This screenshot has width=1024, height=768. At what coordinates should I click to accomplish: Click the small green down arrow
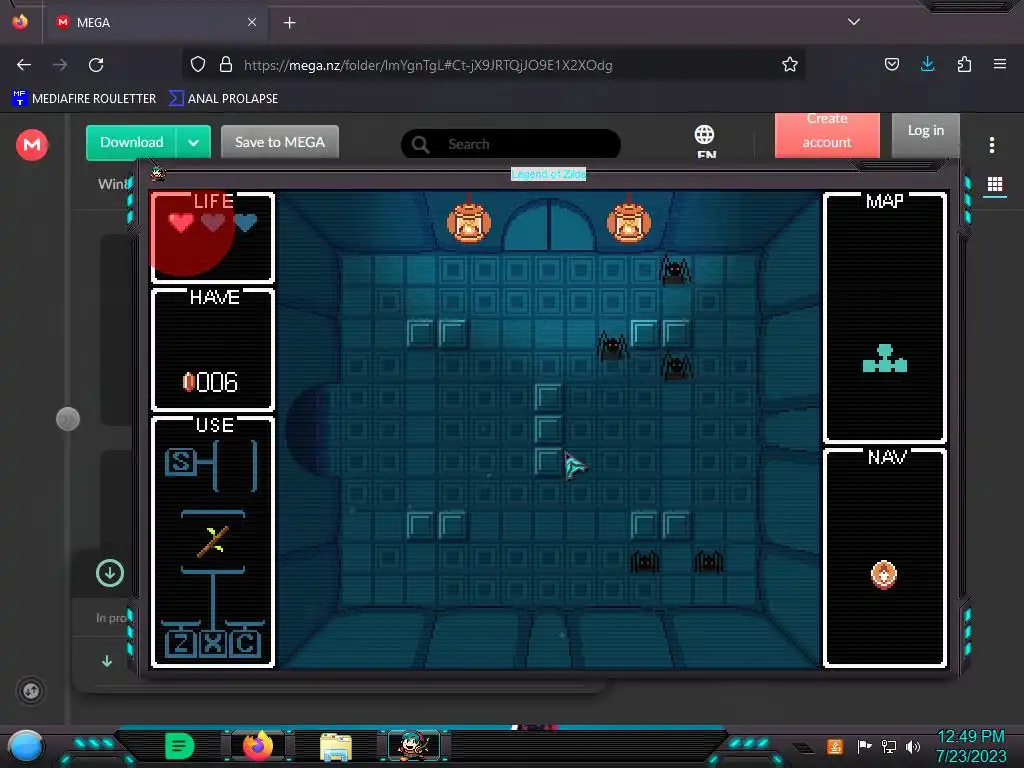[107, 661]
